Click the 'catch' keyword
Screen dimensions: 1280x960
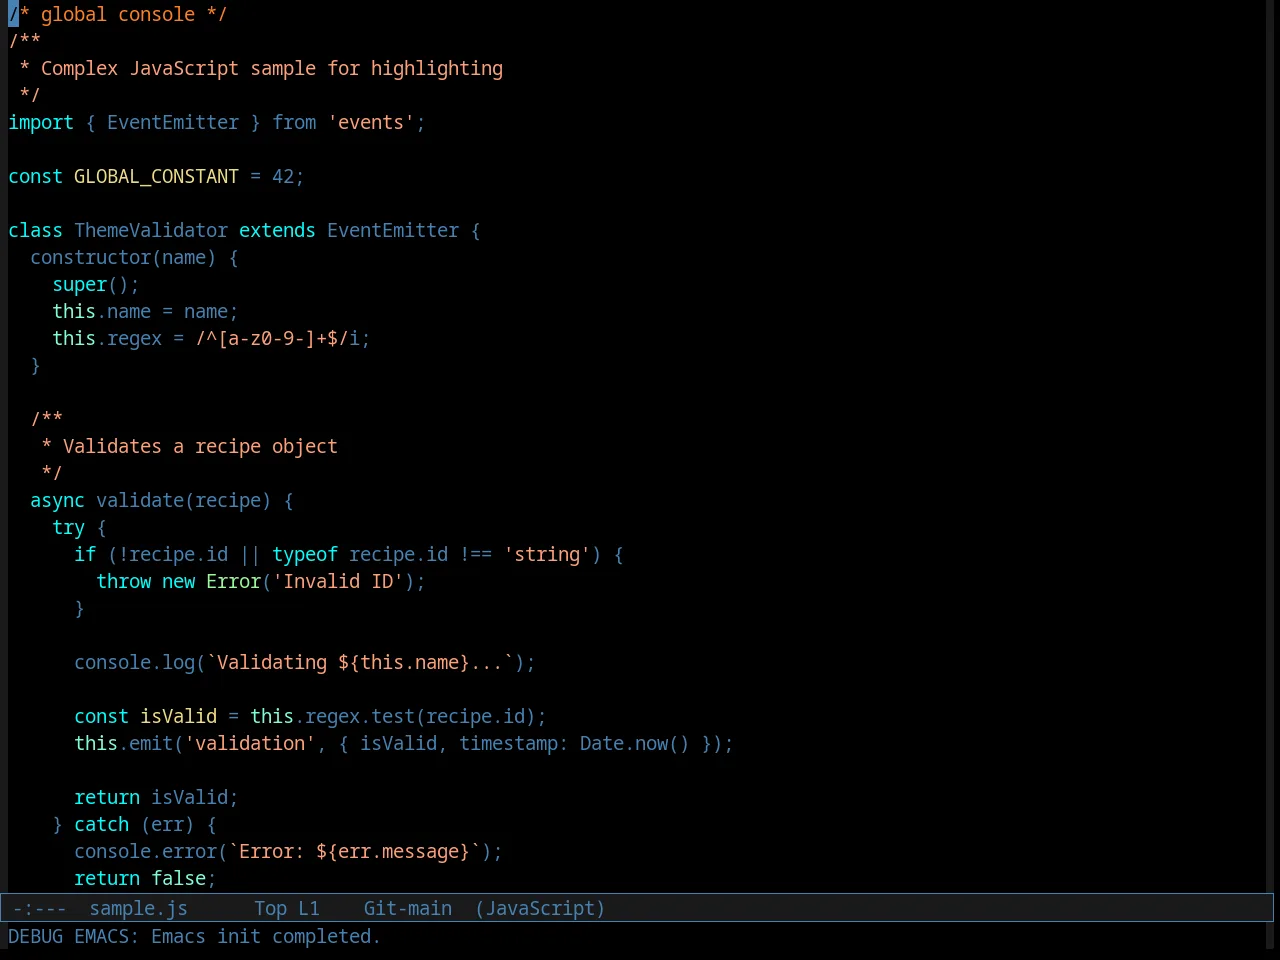tap(101, 824)
